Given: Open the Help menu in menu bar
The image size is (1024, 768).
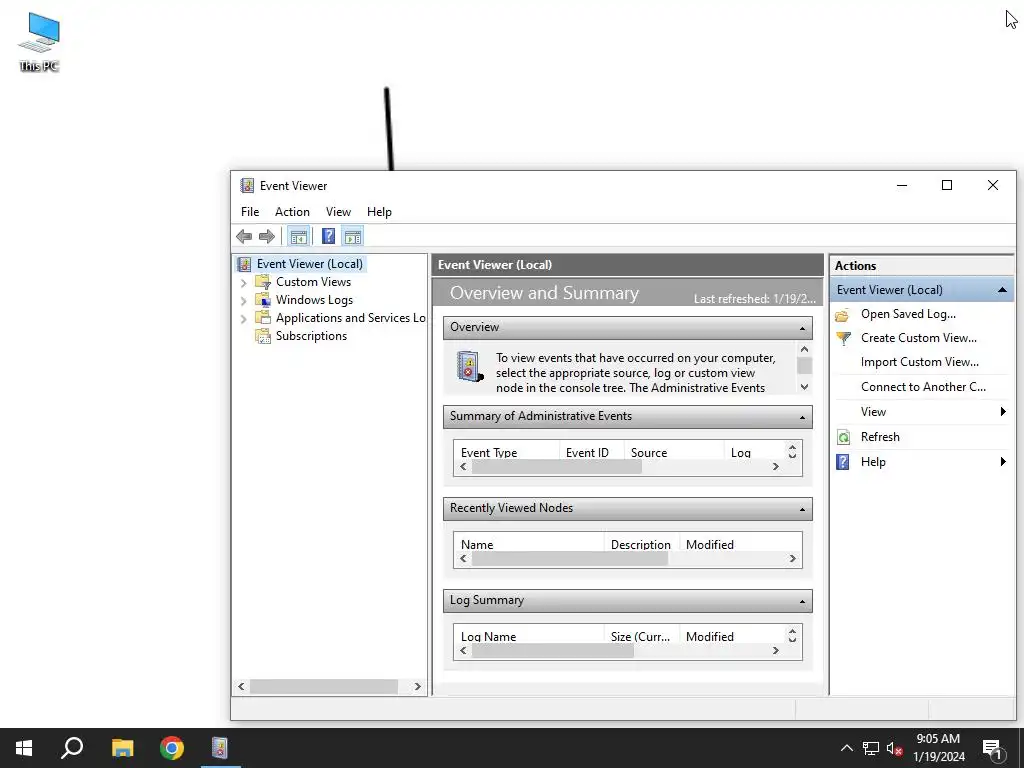Looking at the screenshot, I should point(379,212).
